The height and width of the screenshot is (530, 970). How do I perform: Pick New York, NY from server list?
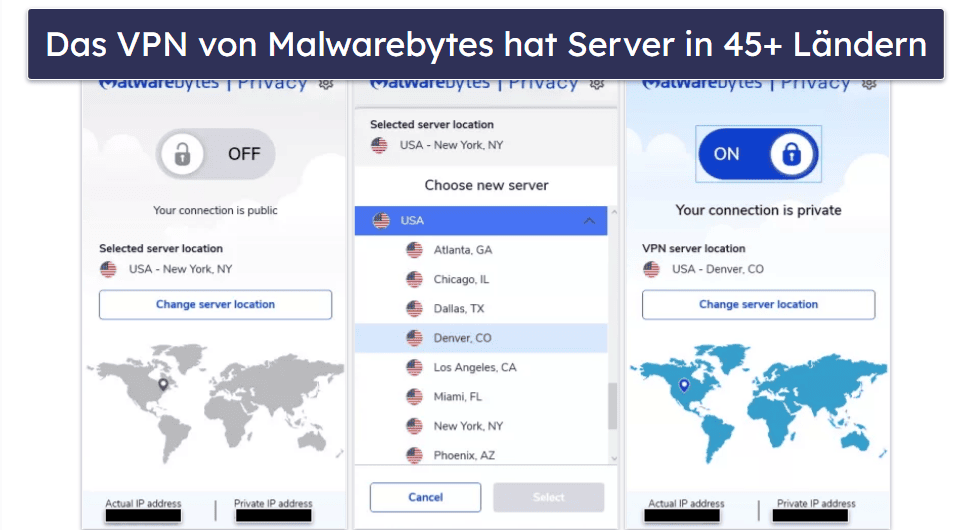(x=481, y=426)
